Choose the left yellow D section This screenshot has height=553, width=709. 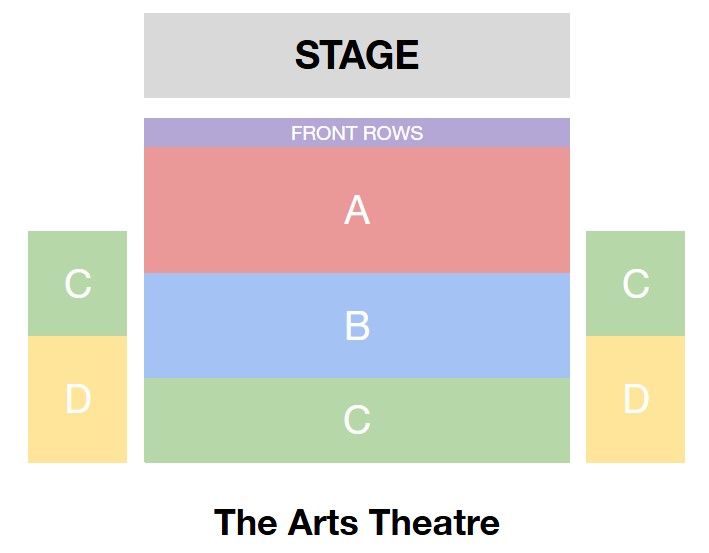(77, 399)
